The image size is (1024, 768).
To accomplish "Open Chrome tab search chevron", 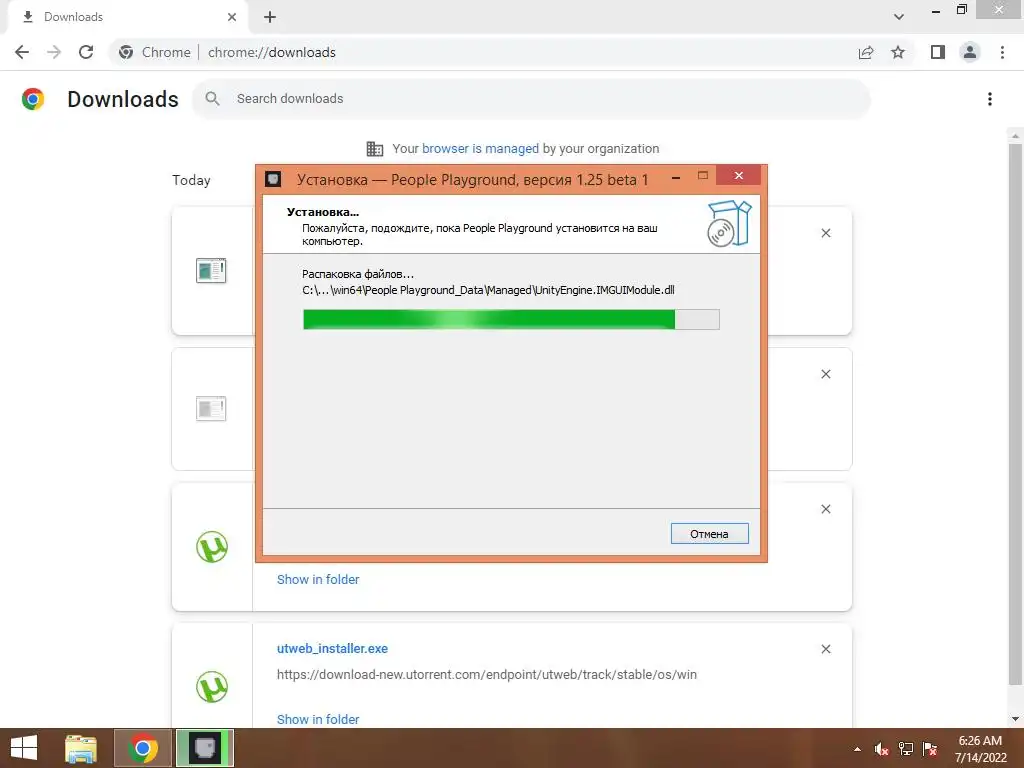I will tap(899, 17).
